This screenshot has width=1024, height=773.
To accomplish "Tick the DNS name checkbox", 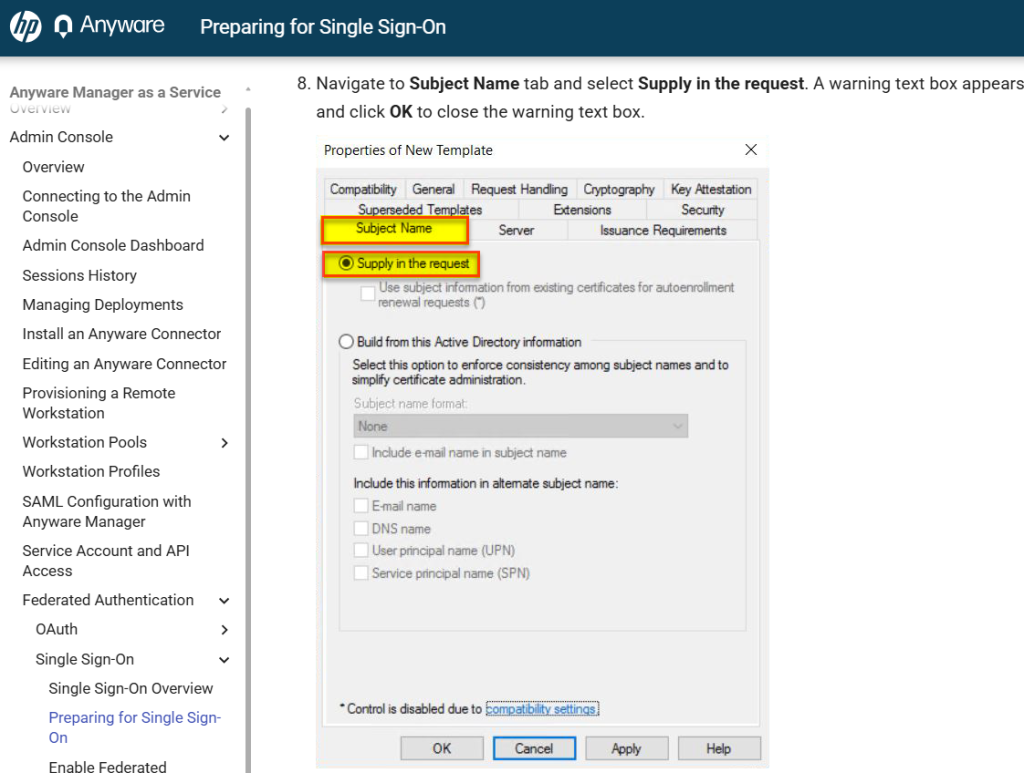I will pyautogui.click(x=361, y=529).
